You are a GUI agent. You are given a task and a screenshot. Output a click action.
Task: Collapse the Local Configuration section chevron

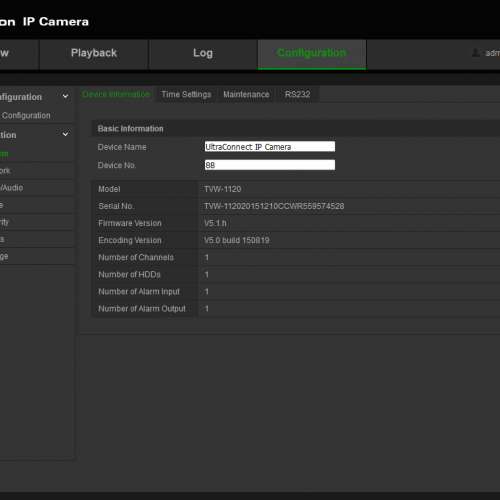coord(65,97)
